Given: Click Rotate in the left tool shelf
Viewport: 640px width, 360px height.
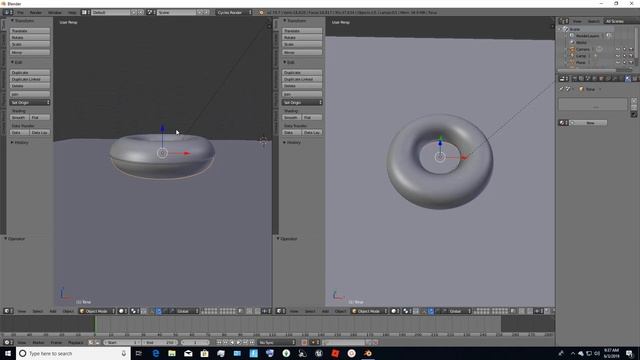Looking at the screenshot, I should 30,38.
